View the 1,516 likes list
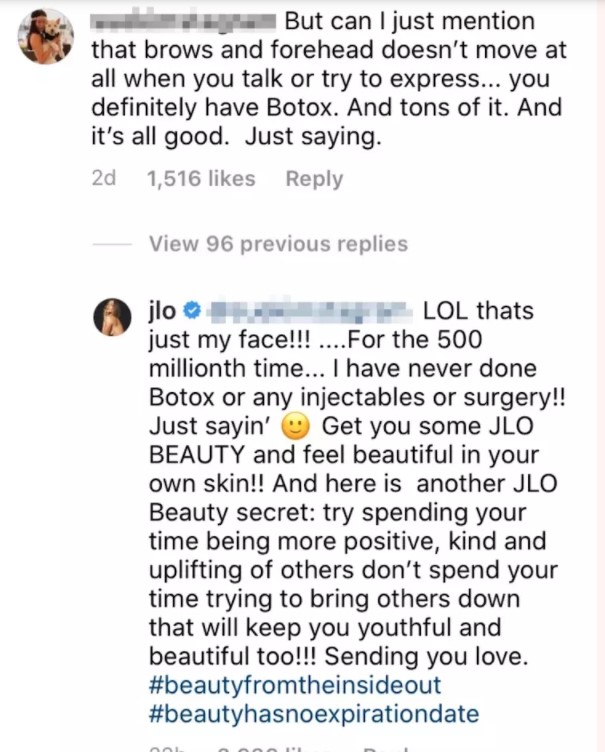605x752 pixels. click(x=201, y=179)
